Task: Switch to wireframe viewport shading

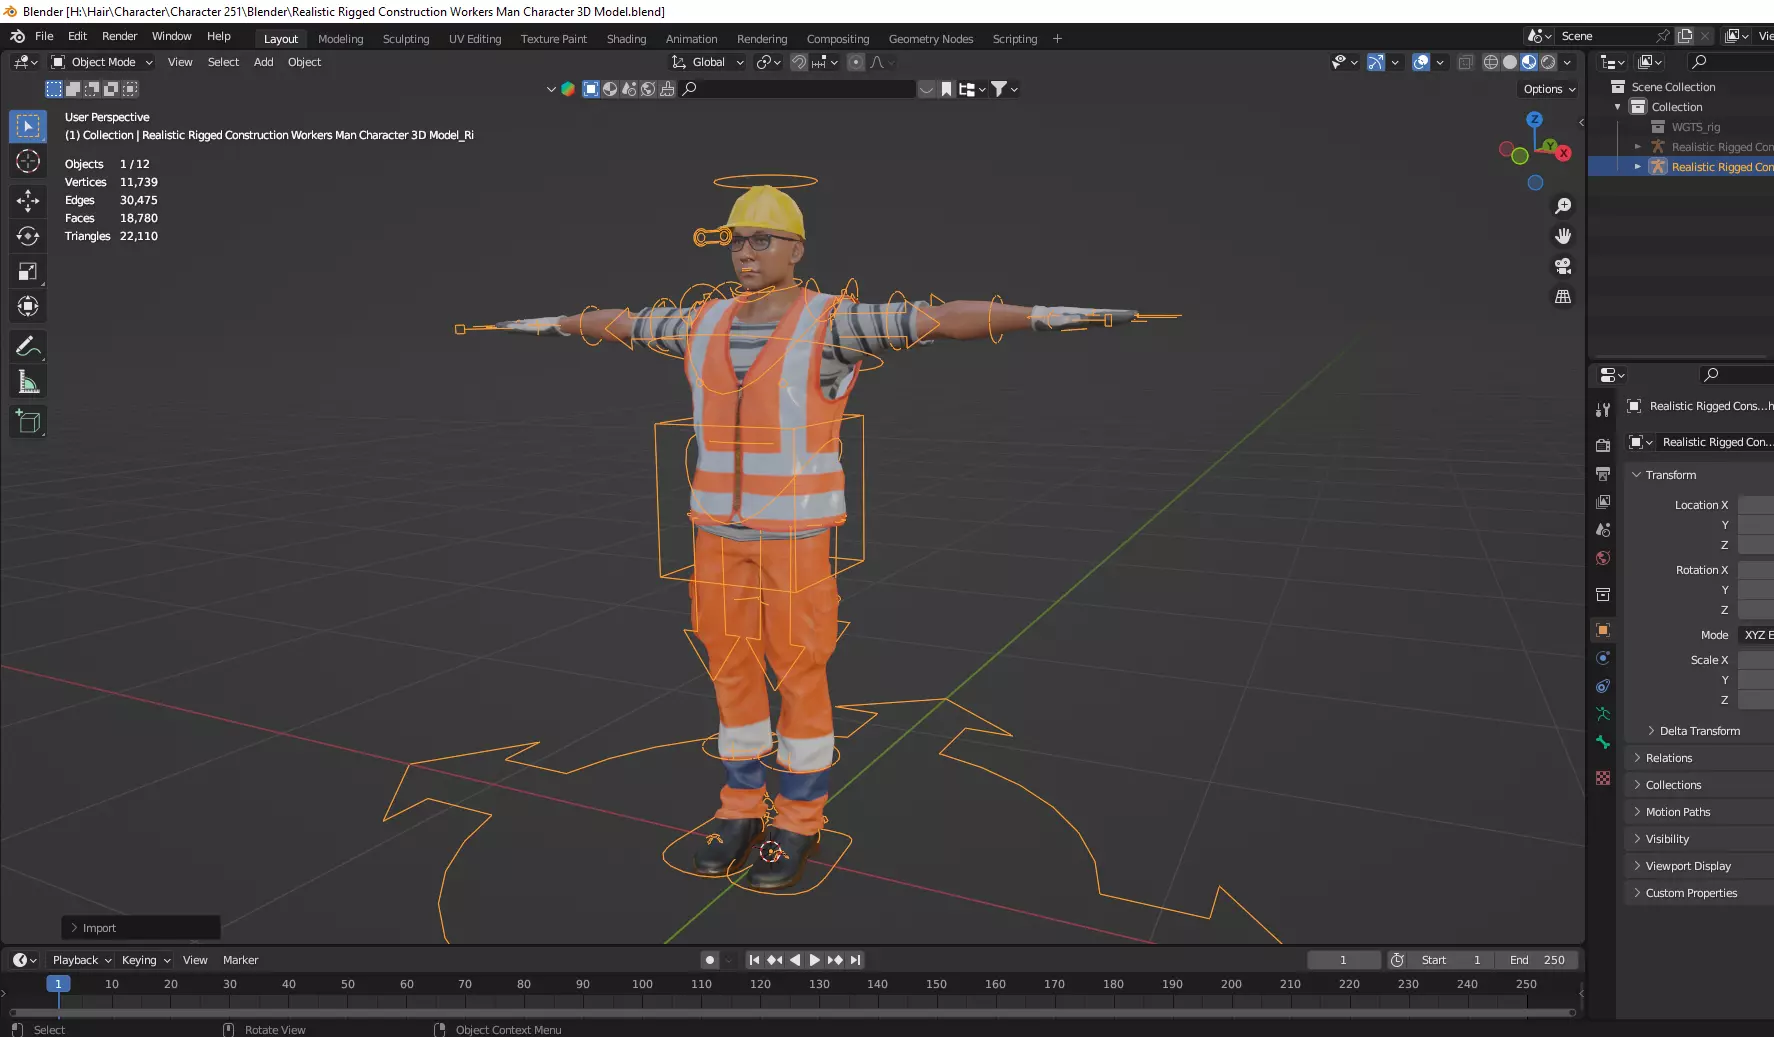Action: (1490, 62)
